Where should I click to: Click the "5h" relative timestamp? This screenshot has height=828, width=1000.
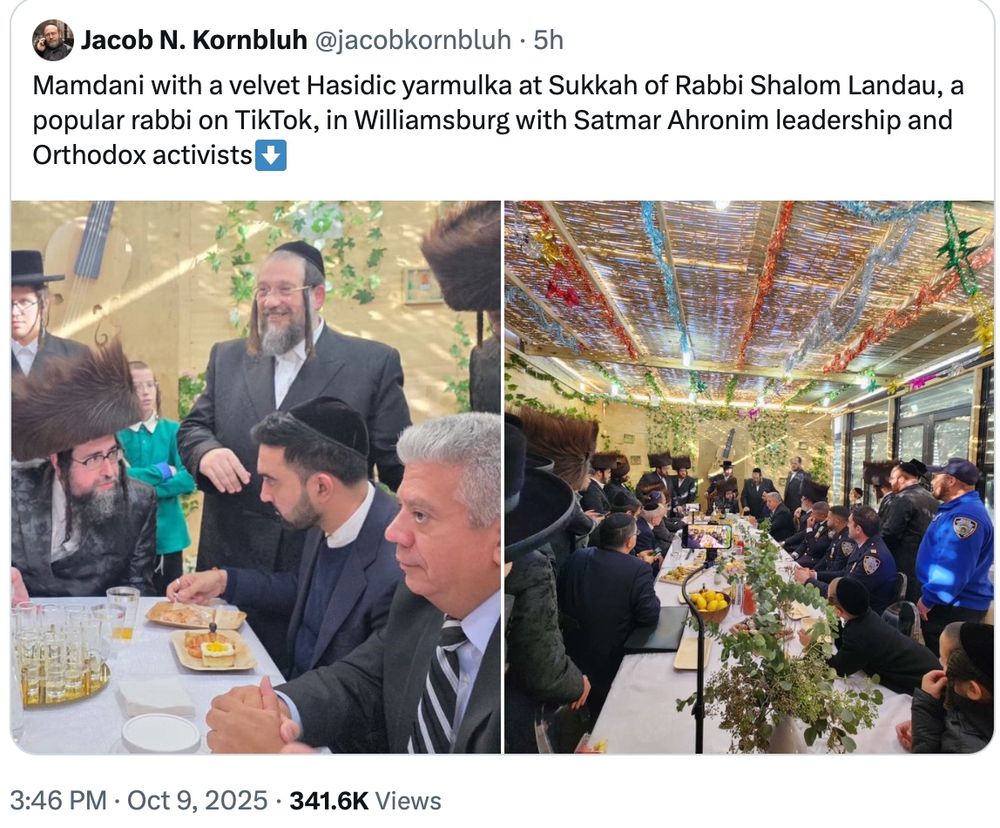(x=548, y=40)
